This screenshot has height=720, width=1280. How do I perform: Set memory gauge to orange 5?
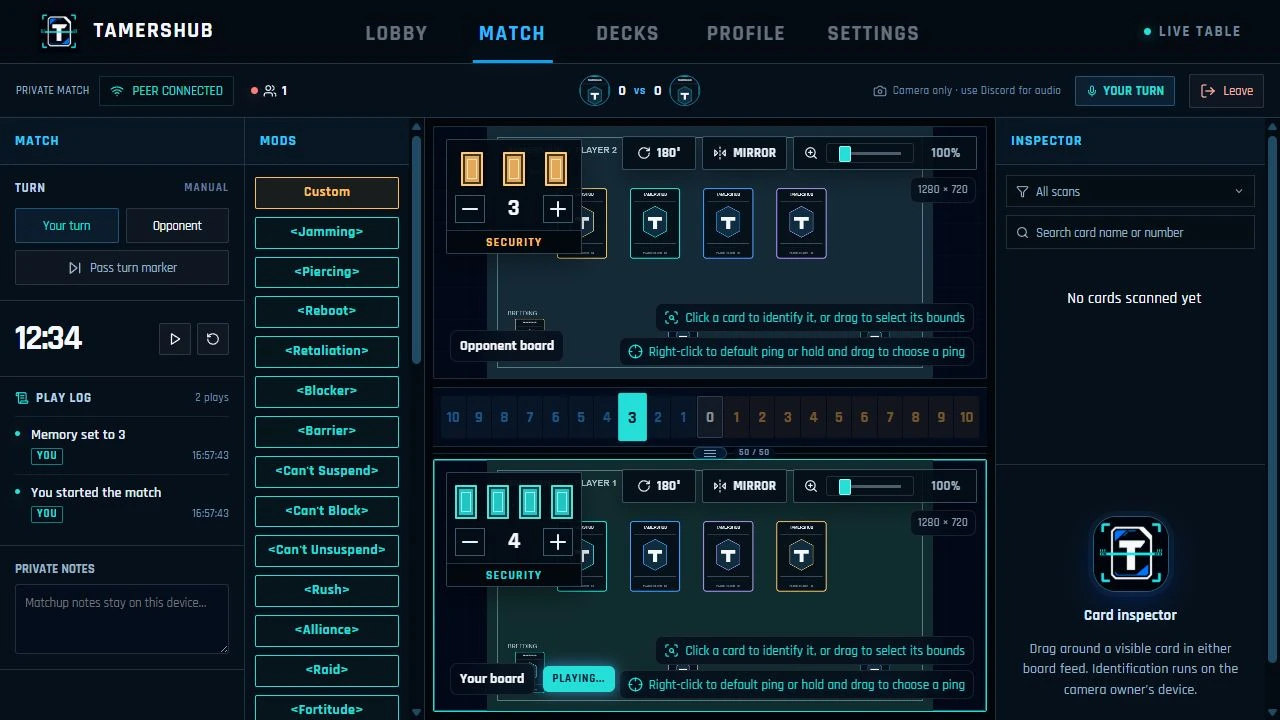pos(838,418)
